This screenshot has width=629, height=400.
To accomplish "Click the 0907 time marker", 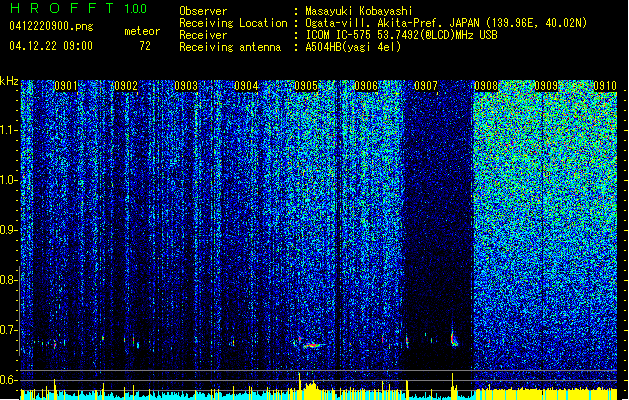I will 426,86.
